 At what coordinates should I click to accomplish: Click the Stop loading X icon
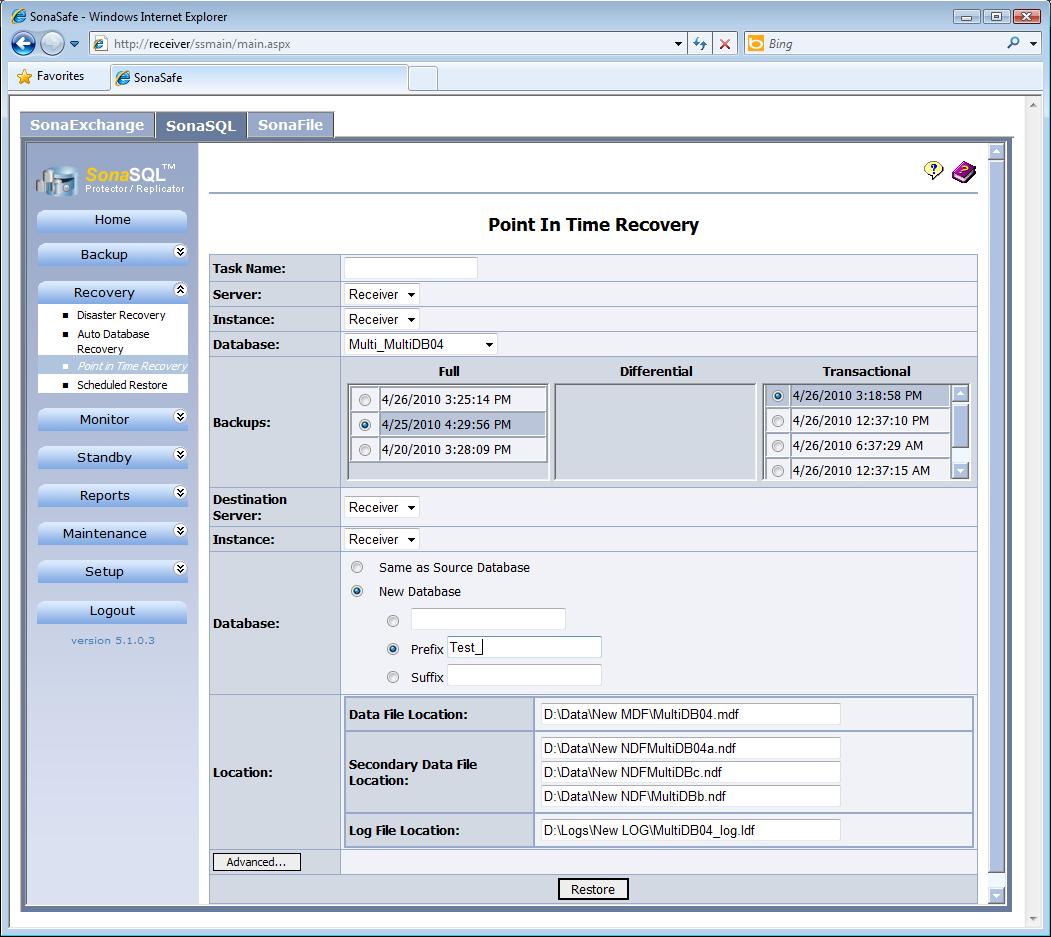(x=725, y=44)
